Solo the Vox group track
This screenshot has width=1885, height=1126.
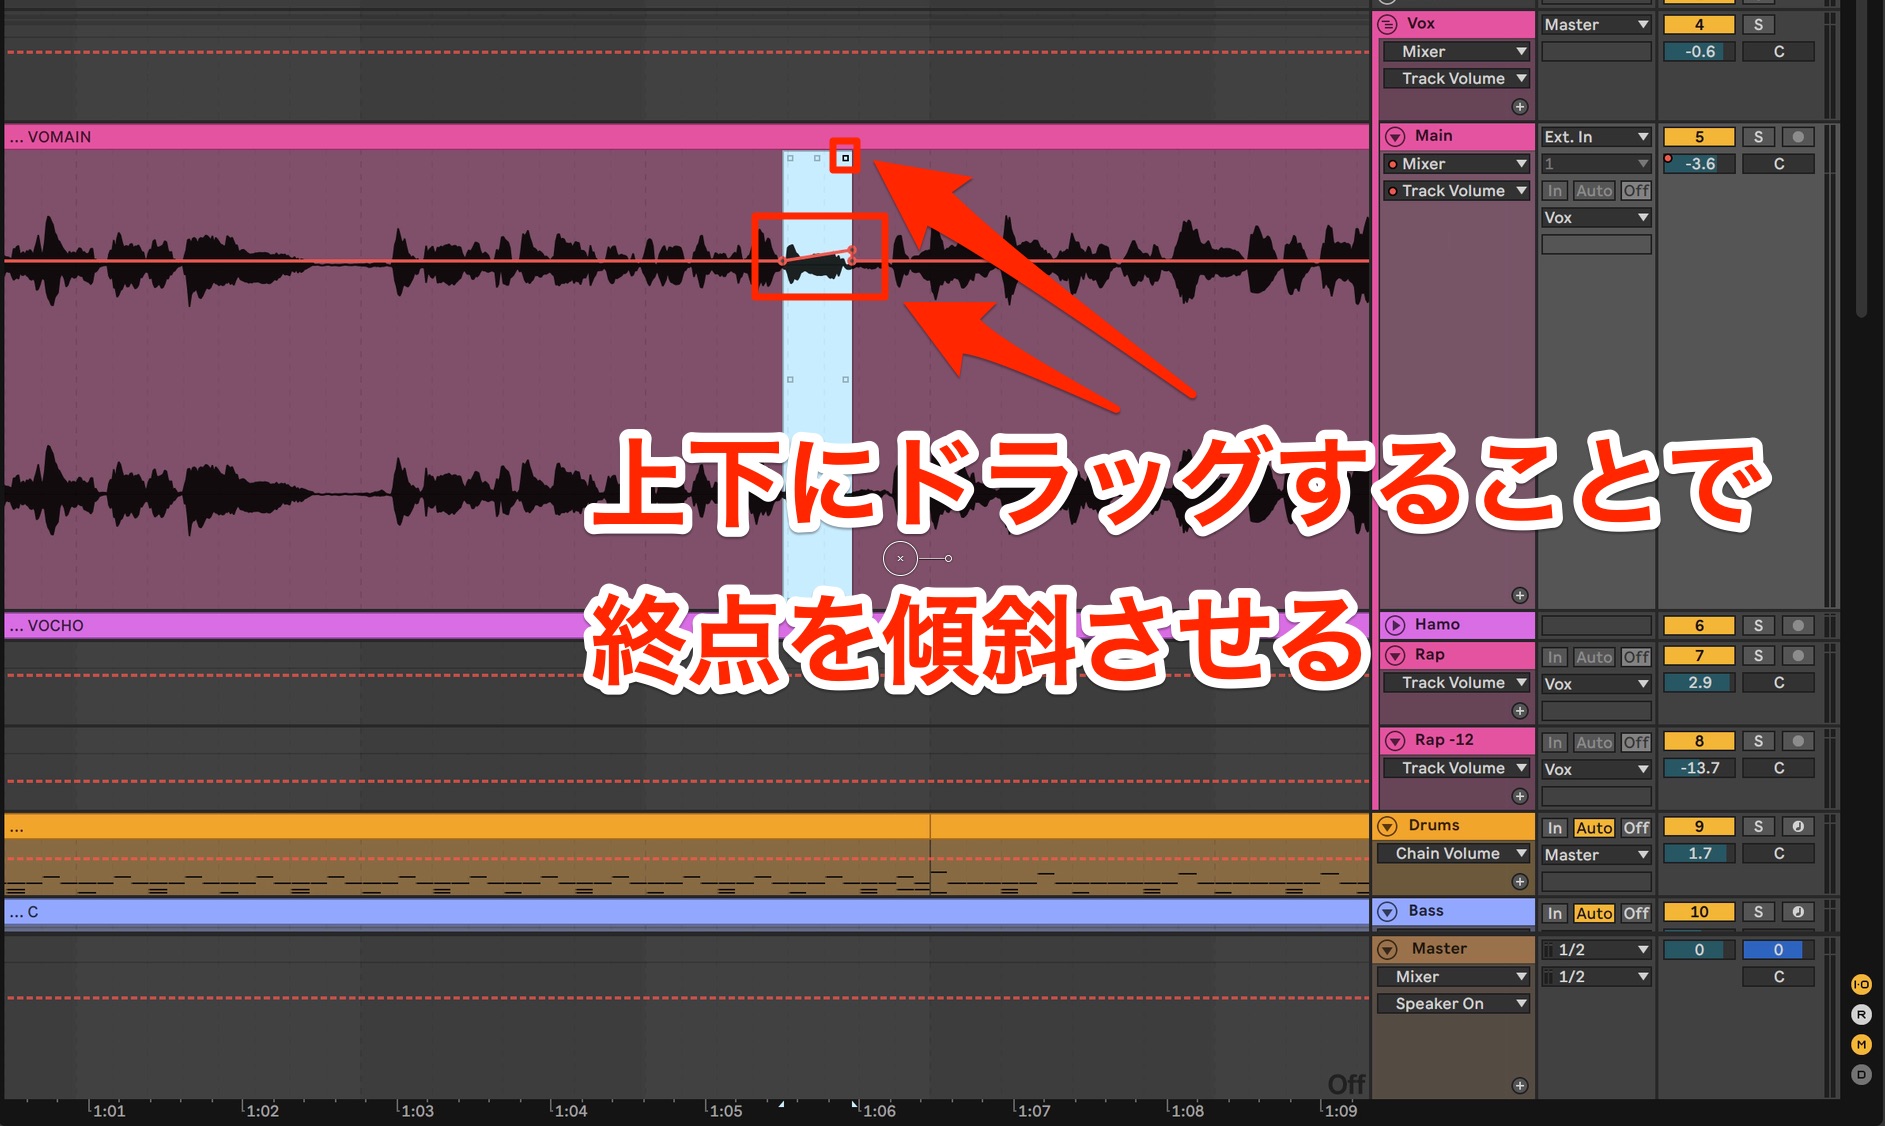(x=1758, y=25)
